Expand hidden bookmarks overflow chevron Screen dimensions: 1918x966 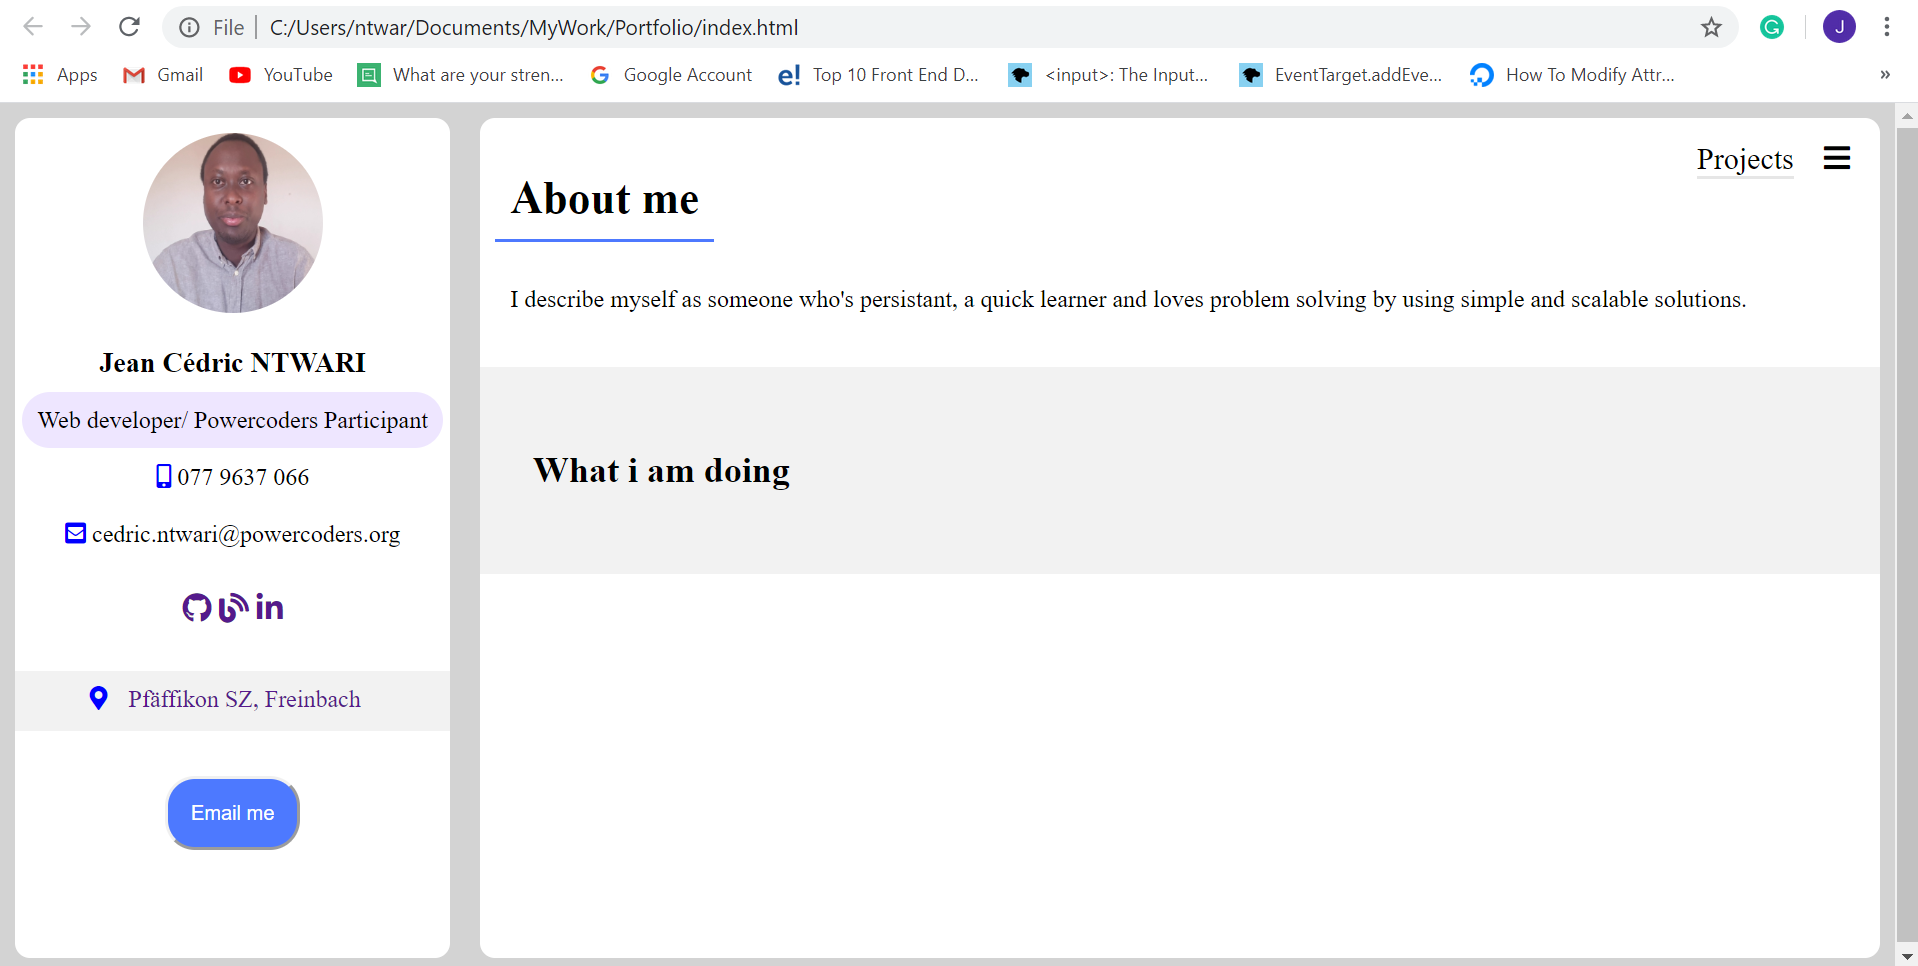pos(1884,75)
